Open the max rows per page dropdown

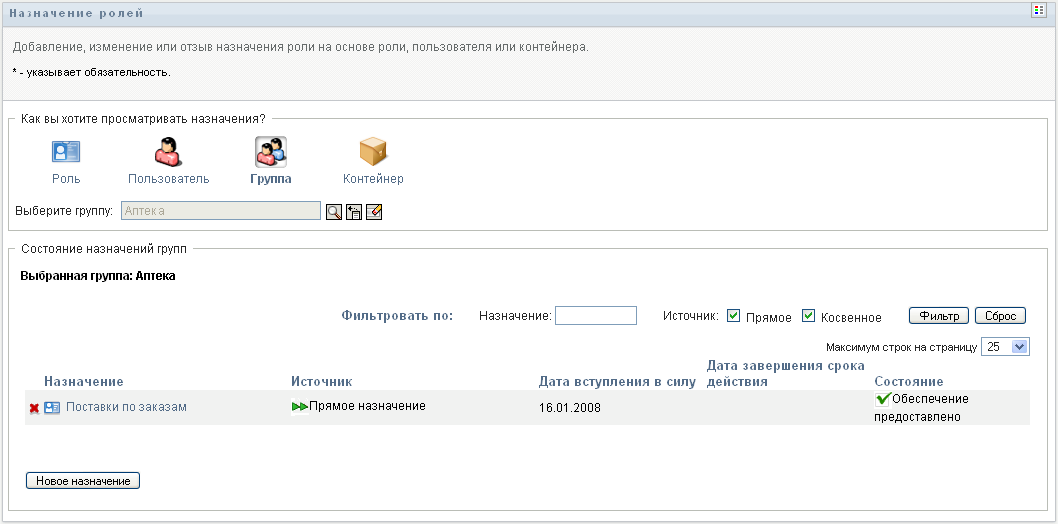1005,347
